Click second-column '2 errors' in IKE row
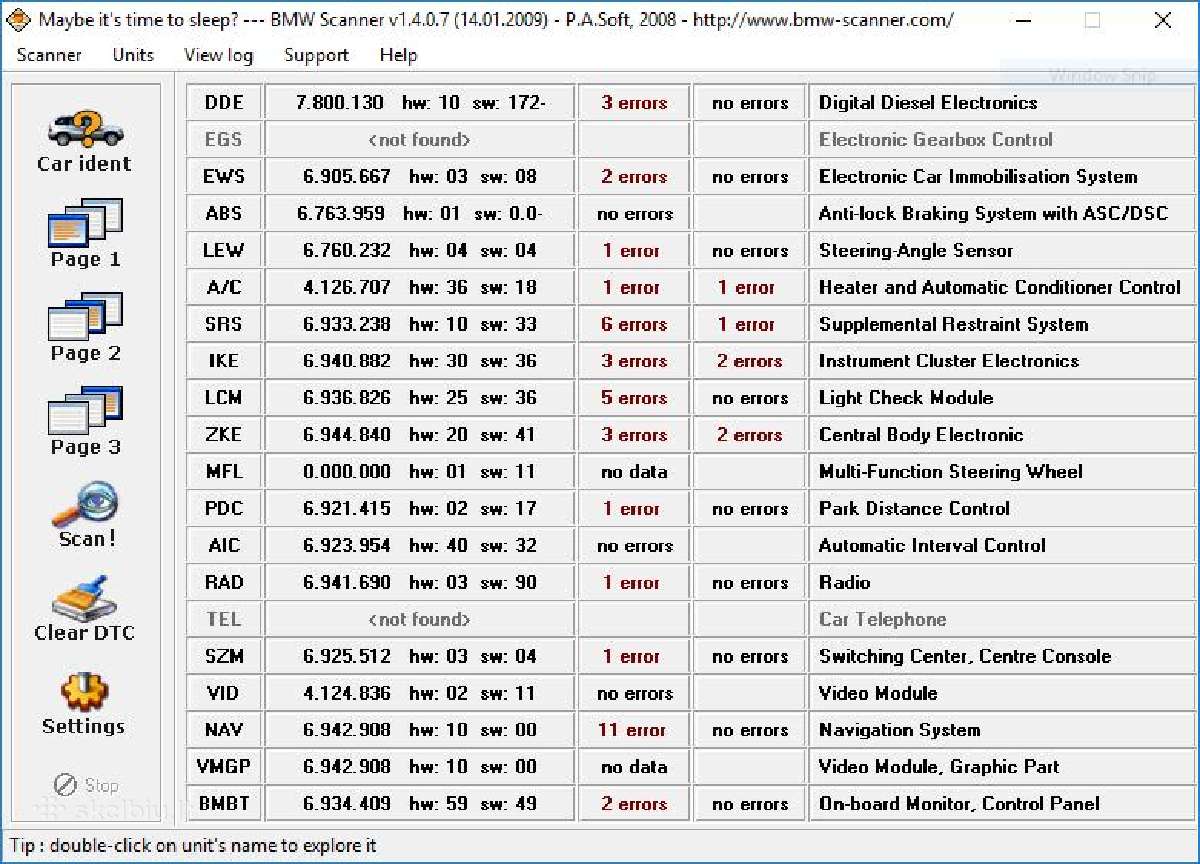 coord(749,362)
